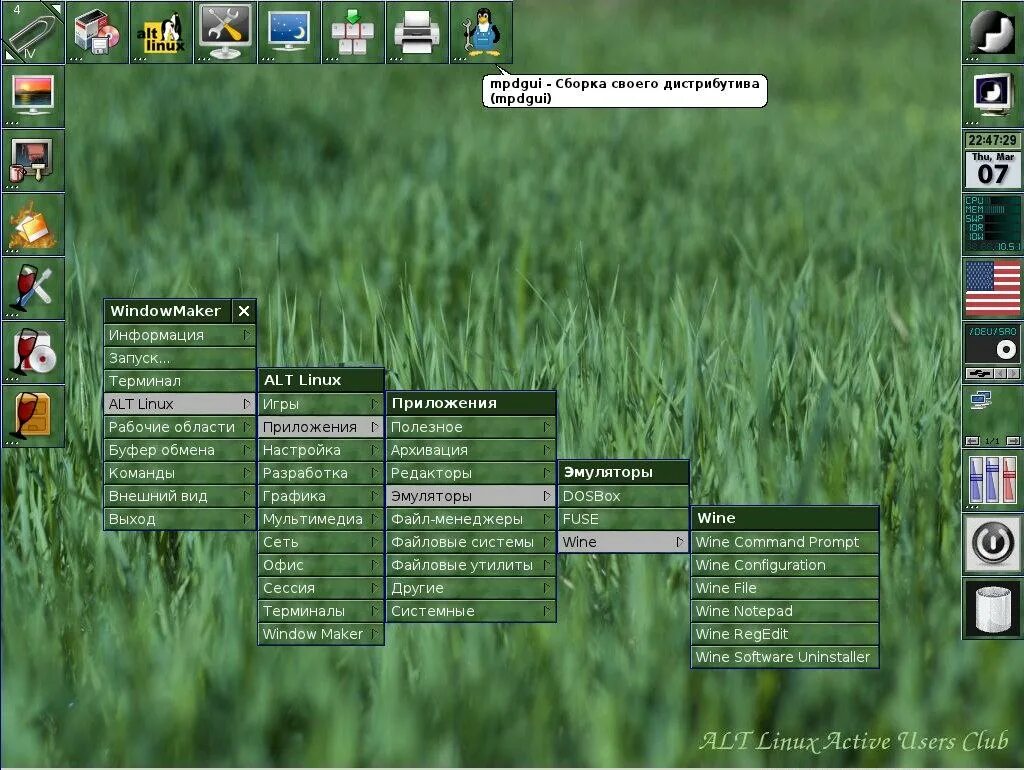
Task: Open the monitor terminal icon on right dock
Action: (992, 96)
